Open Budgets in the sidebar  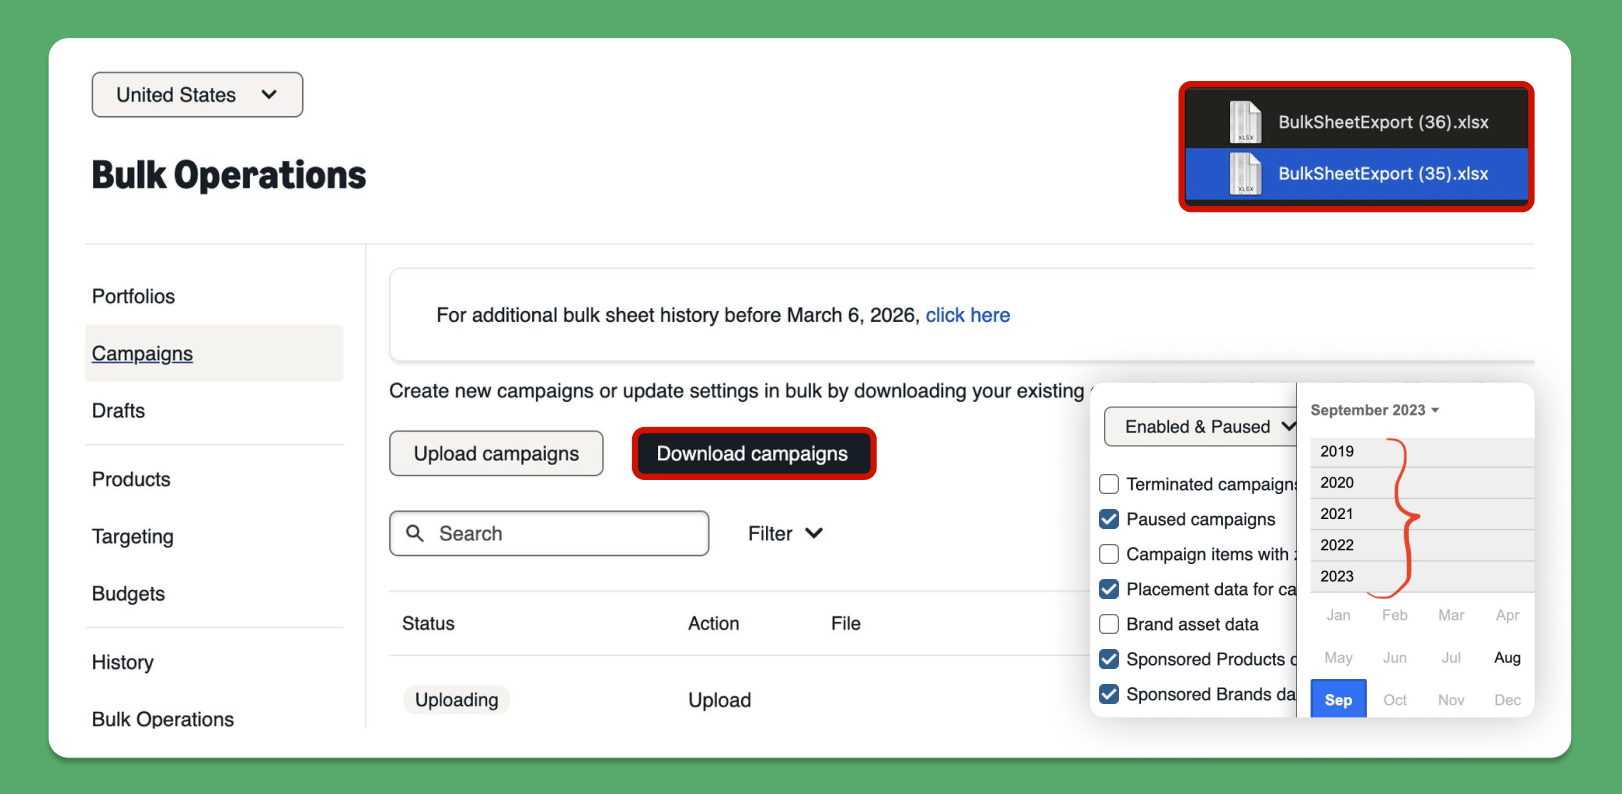coord(128,594)
